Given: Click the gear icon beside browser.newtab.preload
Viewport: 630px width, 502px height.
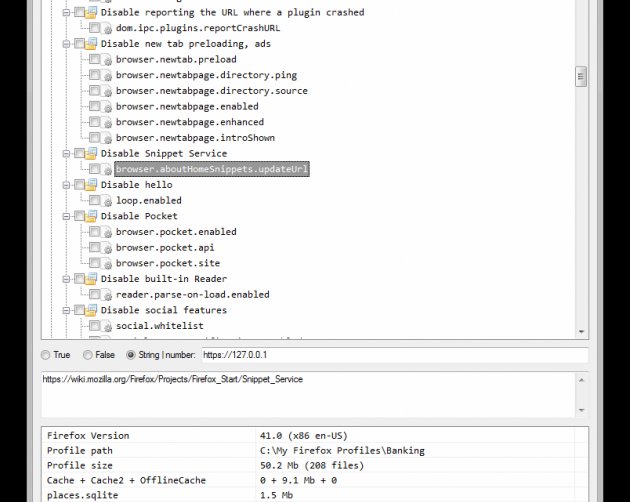Looking at the screenshot, I should [107, 59].
